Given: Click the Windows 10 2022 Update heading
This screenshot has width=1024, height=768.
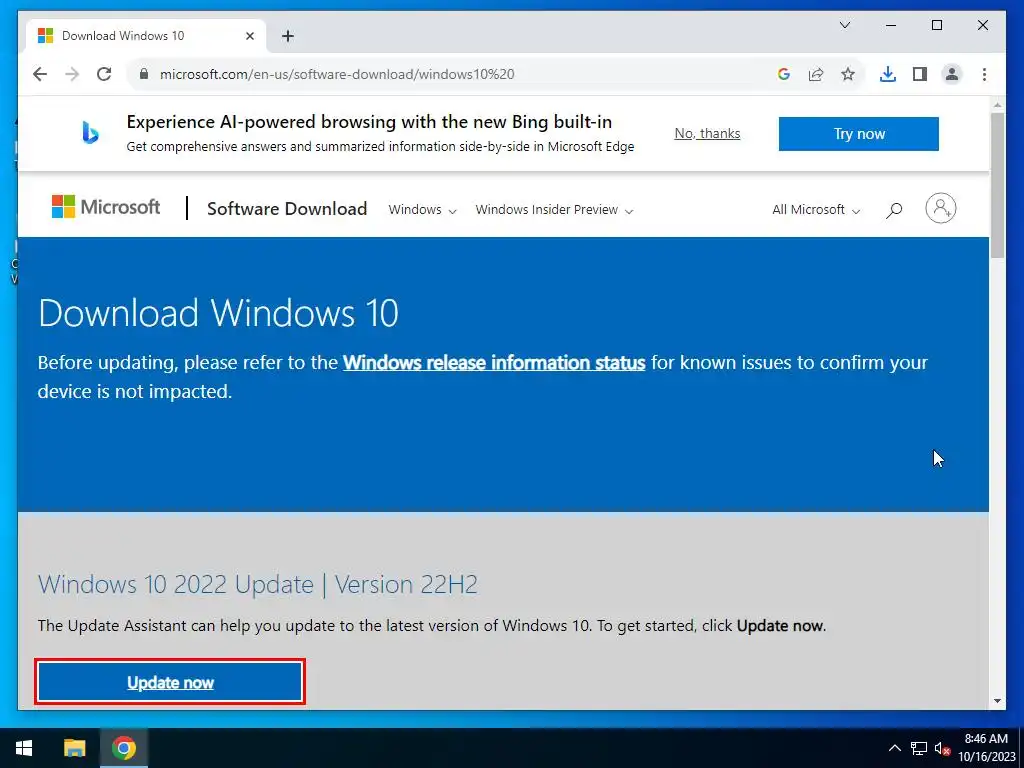Looking at the screenshot, I should click(x=257, y=584).
